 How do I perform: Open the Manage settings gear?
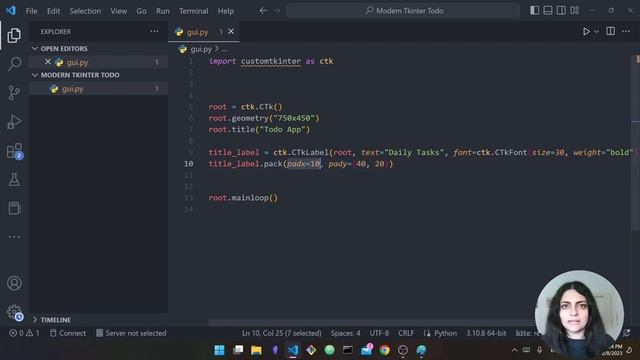click(x=14, y=312)
